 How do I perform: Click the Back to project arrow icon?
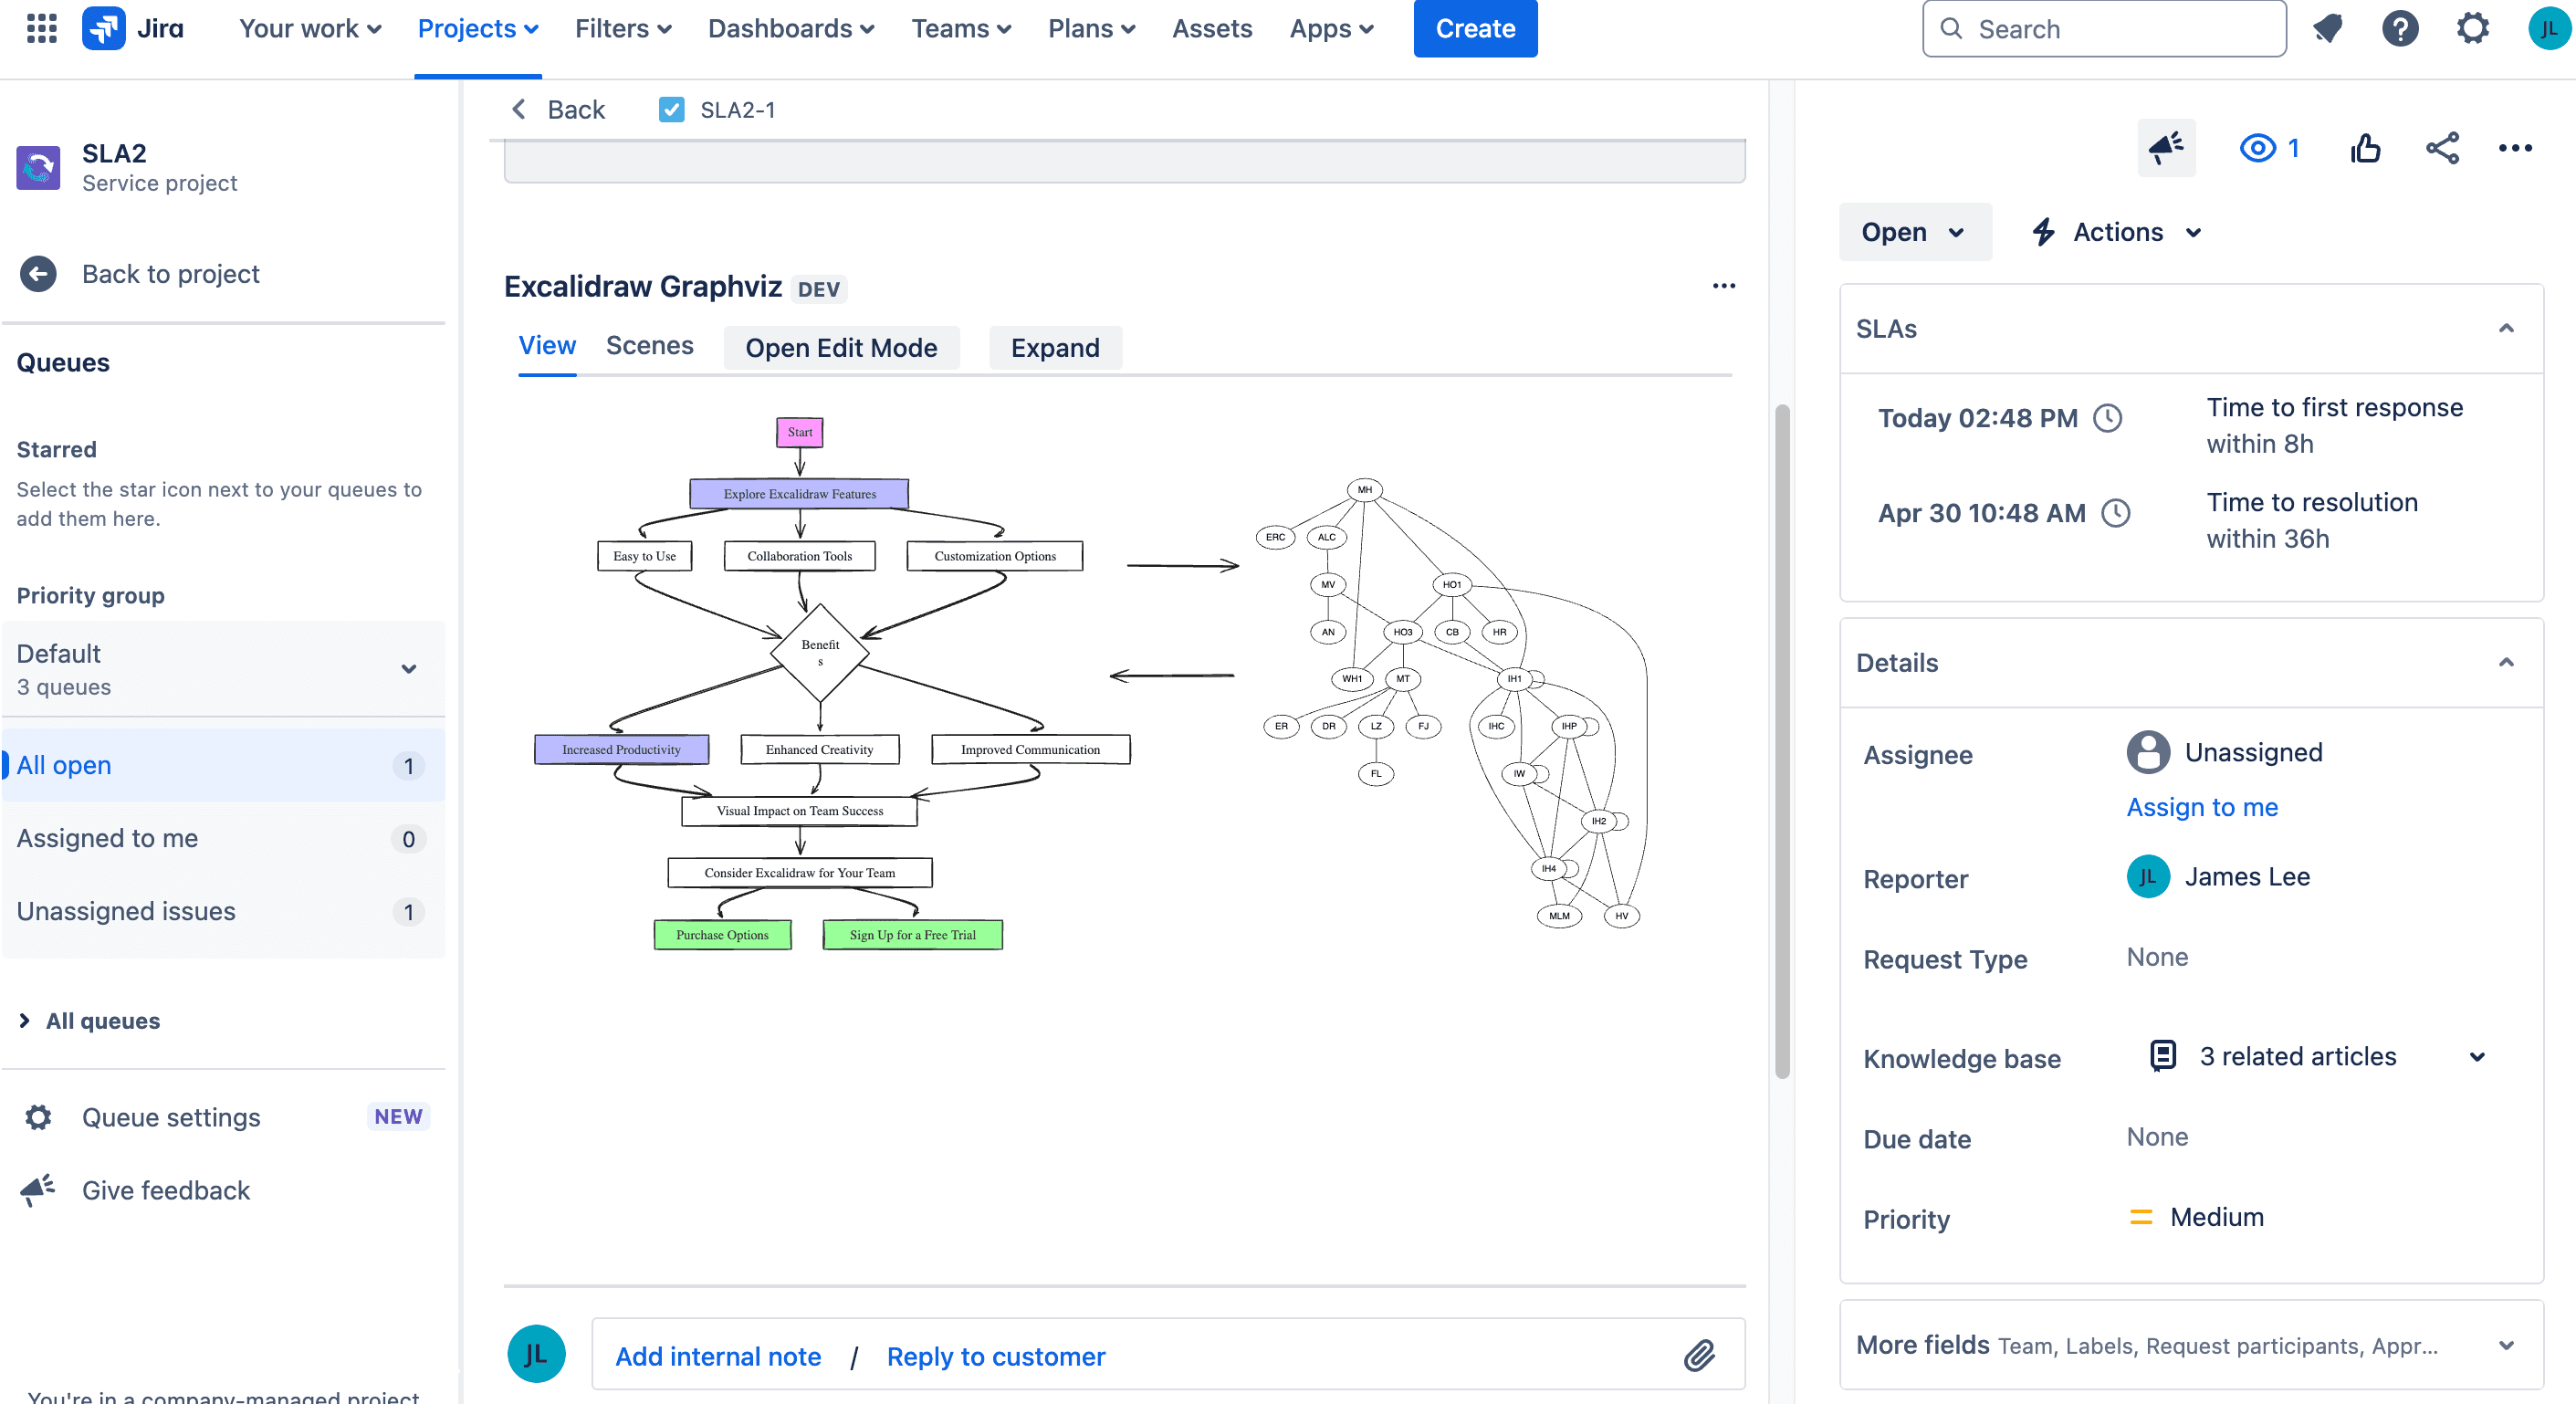[38, 274]
